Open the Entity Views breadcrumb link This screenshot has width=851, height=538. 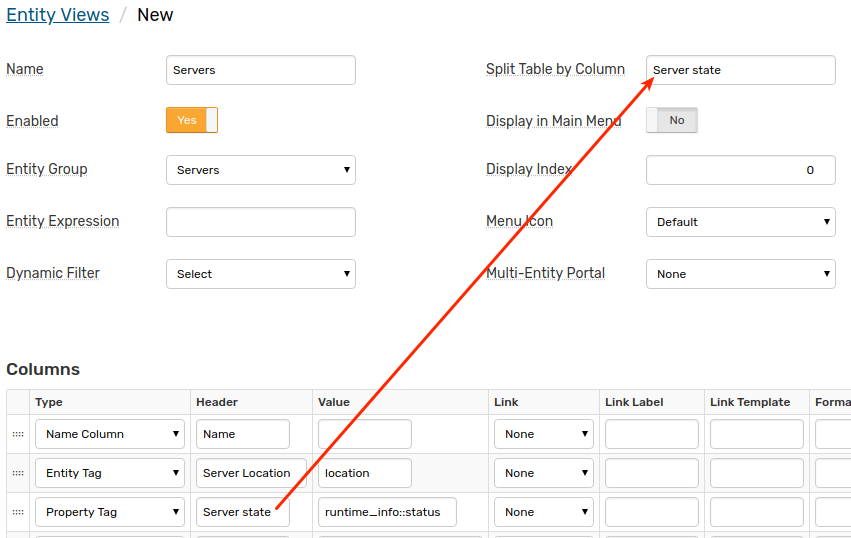[58, 15]
